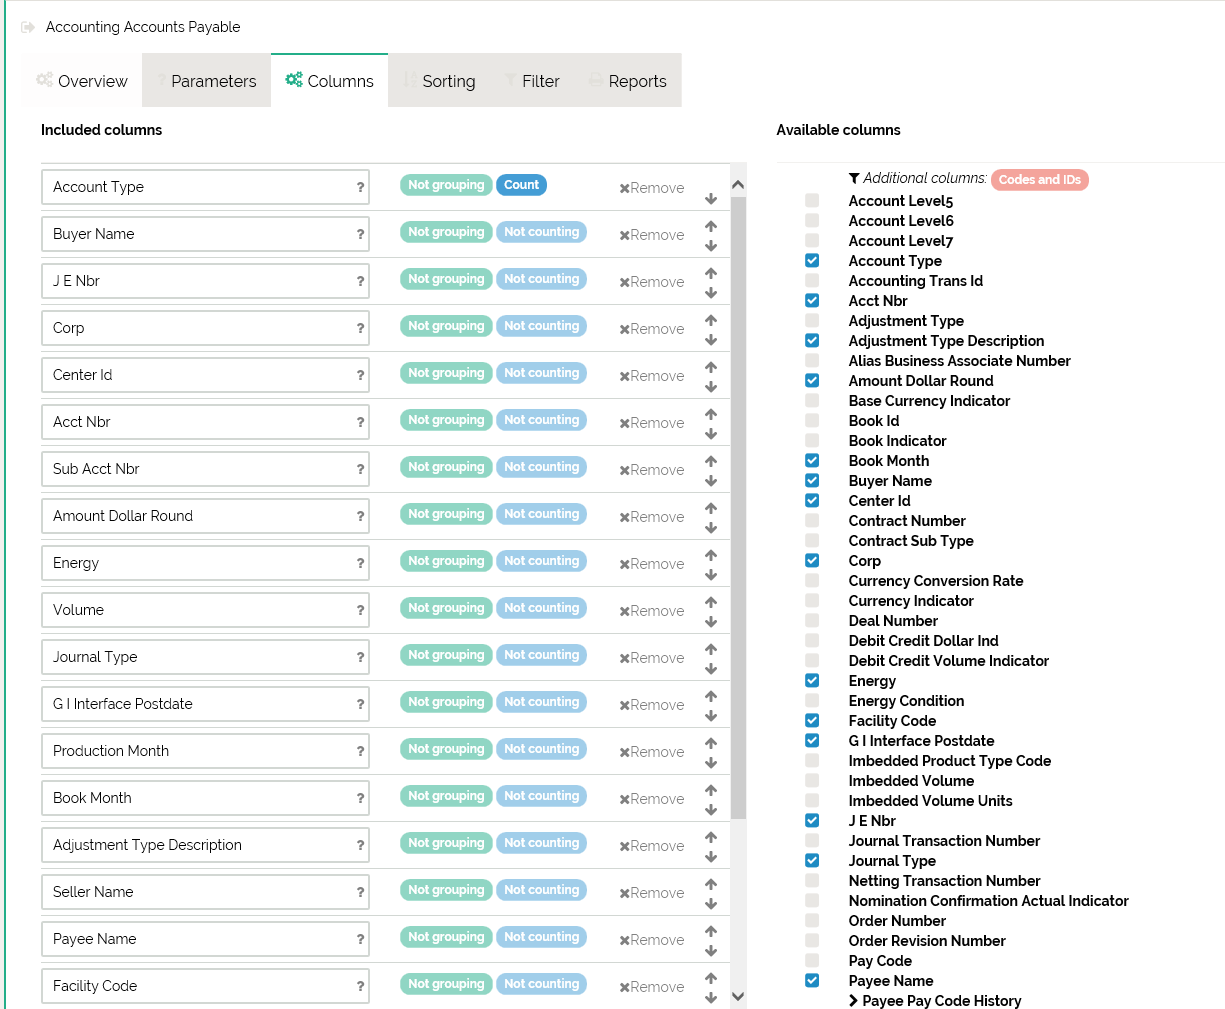Click the help question mark for Energy
Viewport: 1225px width, 1009px height.
(360, 563)
